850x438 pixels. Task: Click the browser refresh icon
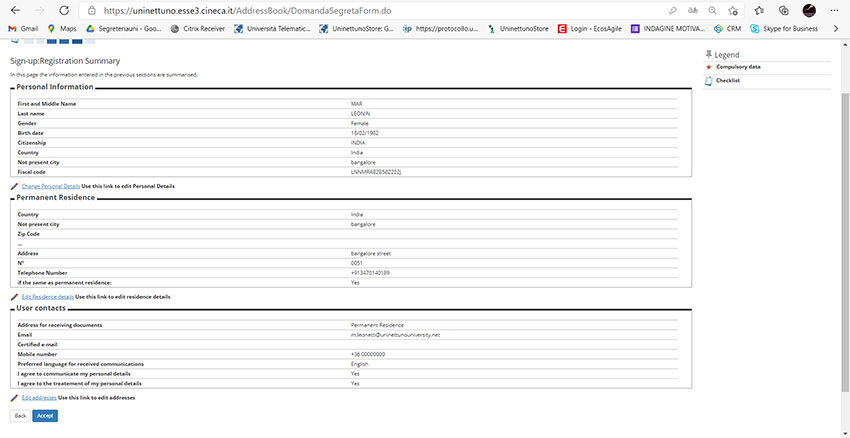[x=63, y=10]
